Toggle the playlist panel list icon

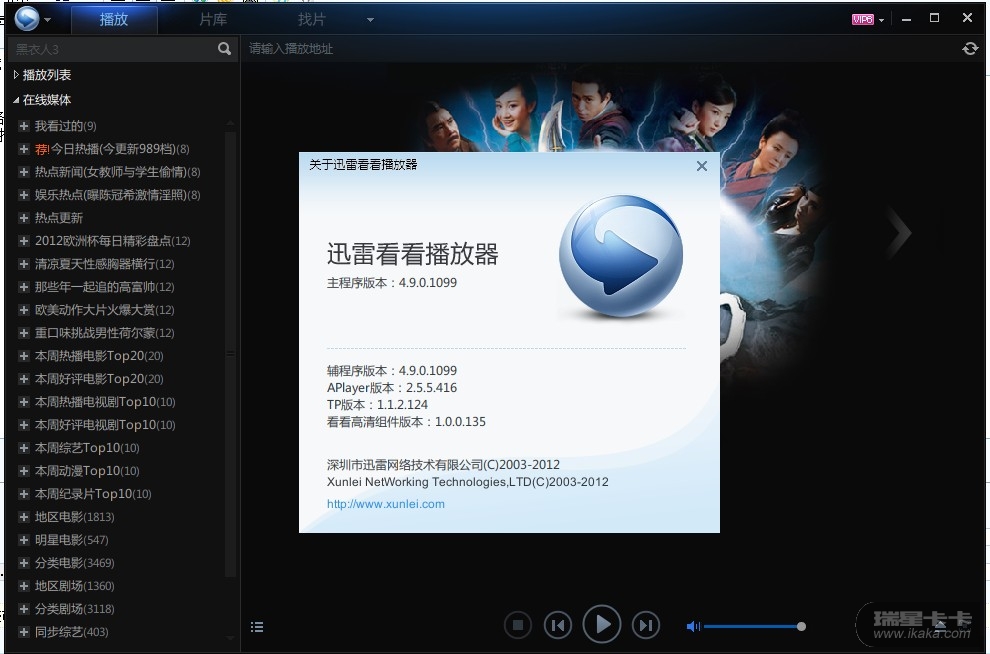[x=257, y=627]
